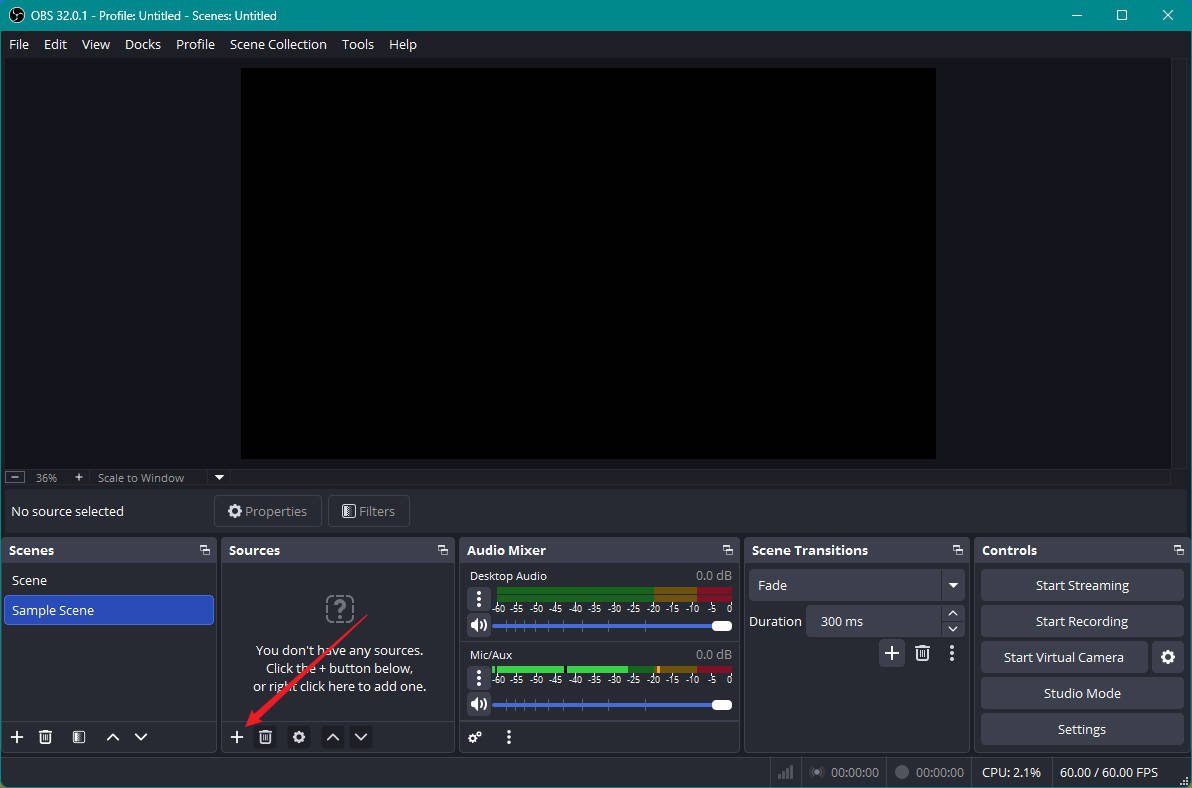The width and height of the screenshot is (1192, 788).
Task: Zoom in preview with plus button
Action: 78,477
